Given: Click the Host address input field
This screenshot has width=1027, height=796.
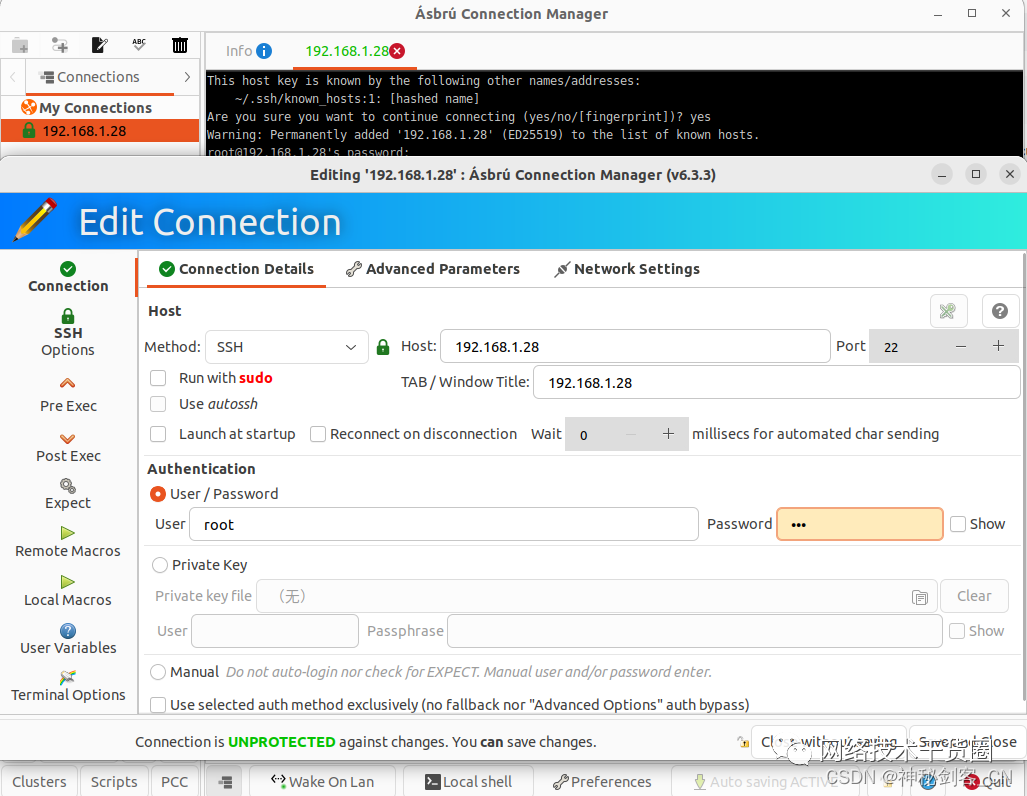Looking at the screenshot, I should 635,347.
